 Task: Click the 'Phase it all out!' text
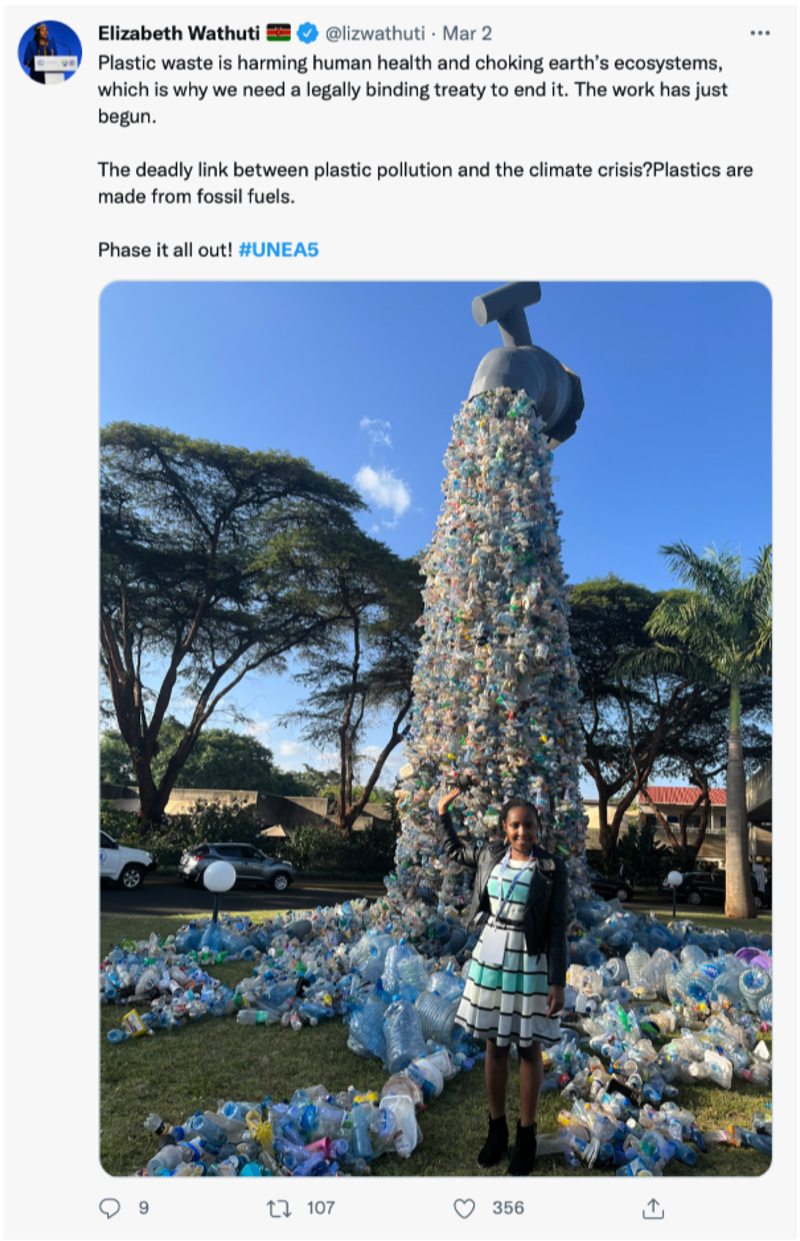tap(165, 250)
